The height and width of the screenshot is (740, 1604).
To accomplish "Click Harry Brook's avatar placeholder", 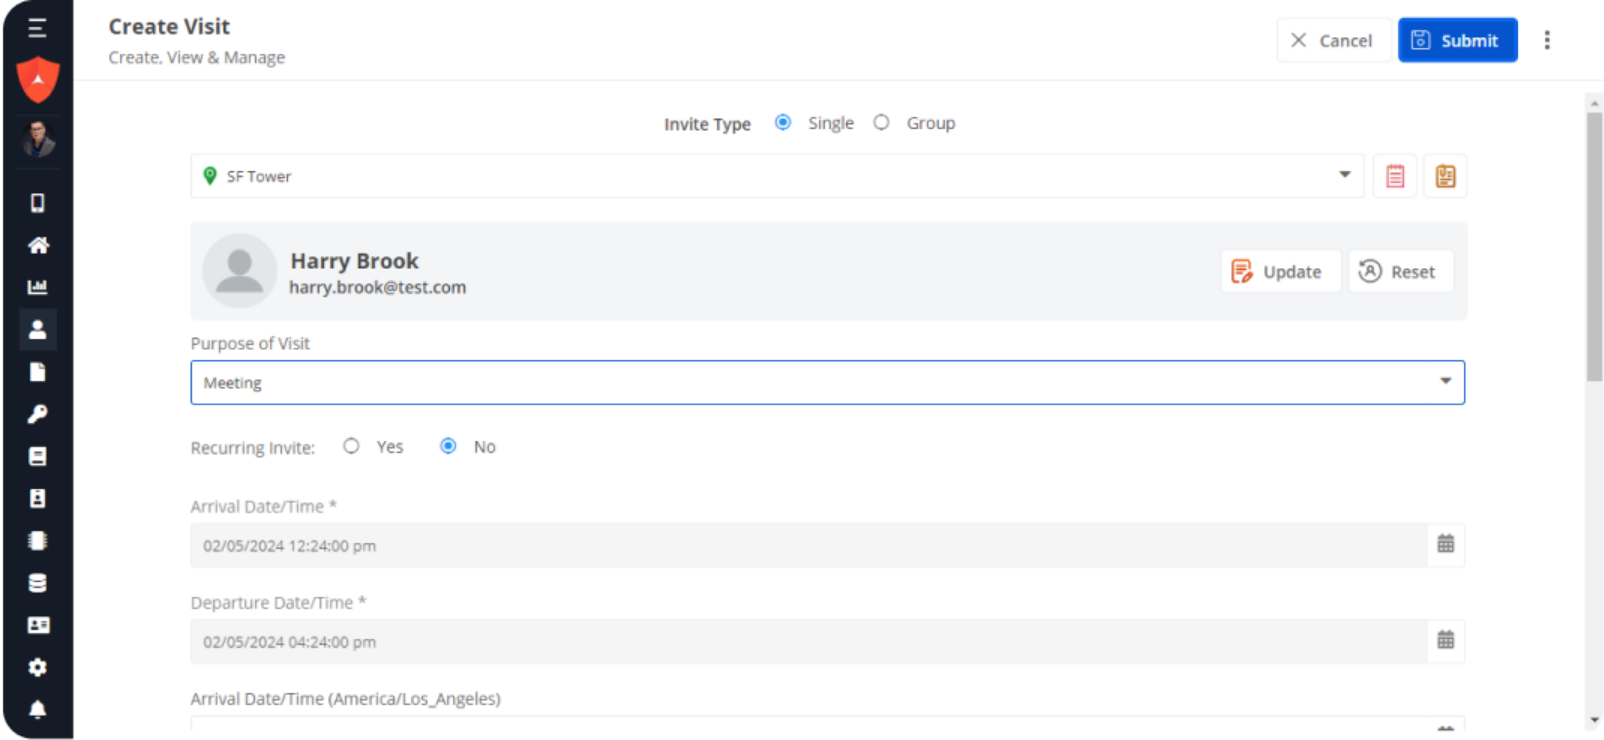I will point(240,271).
